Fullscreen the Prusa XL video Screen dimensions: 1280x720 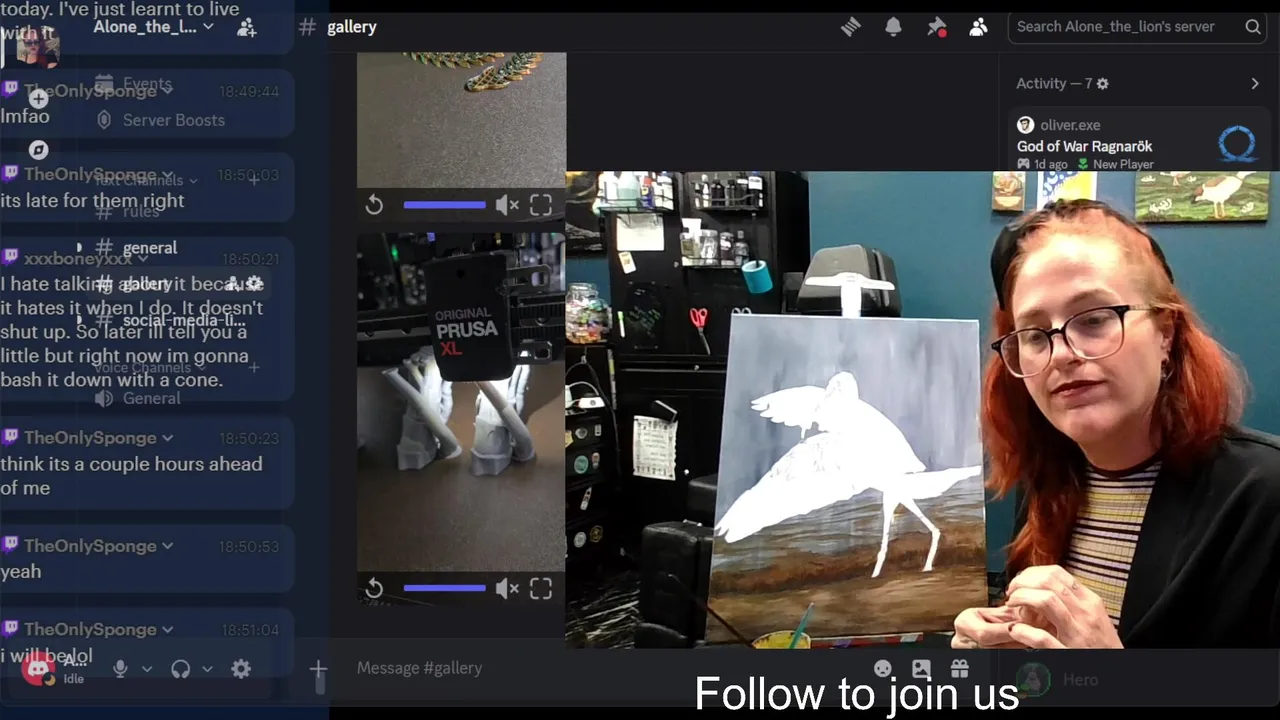coord(541,589)
